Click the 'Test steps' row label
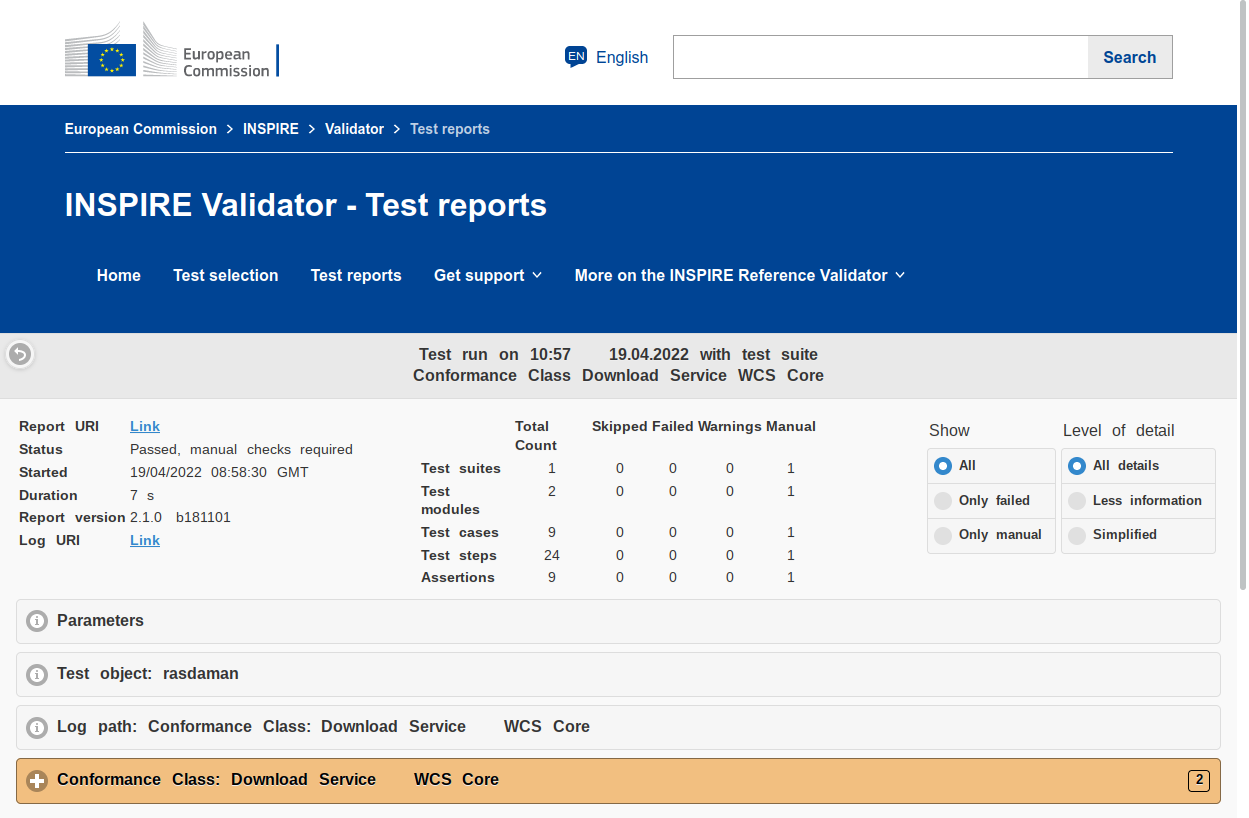Viewport: 1249px width, 818px height. click(x=459, y=555)
